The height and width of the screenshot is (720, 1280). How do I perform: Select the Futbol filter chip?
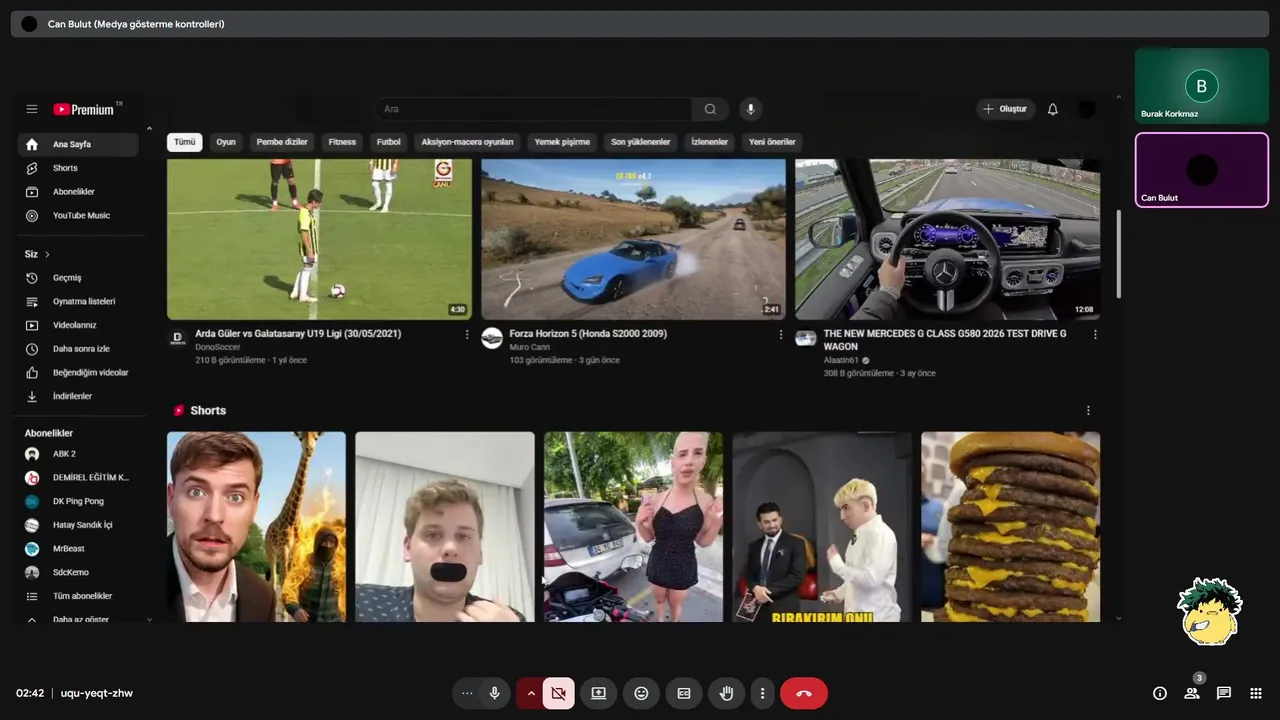point(388,142)
